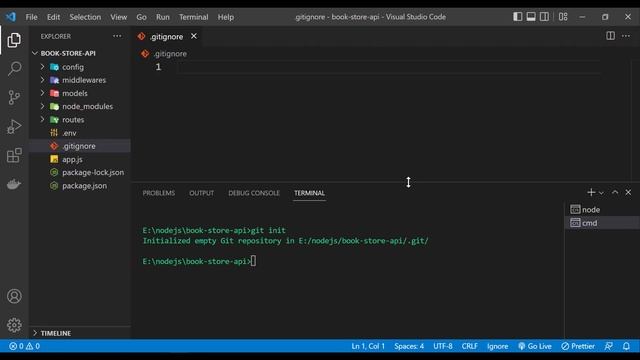Open the new terminal launch profile dropdown
Viewport: 640px width, 360px height.
(601, 193)
